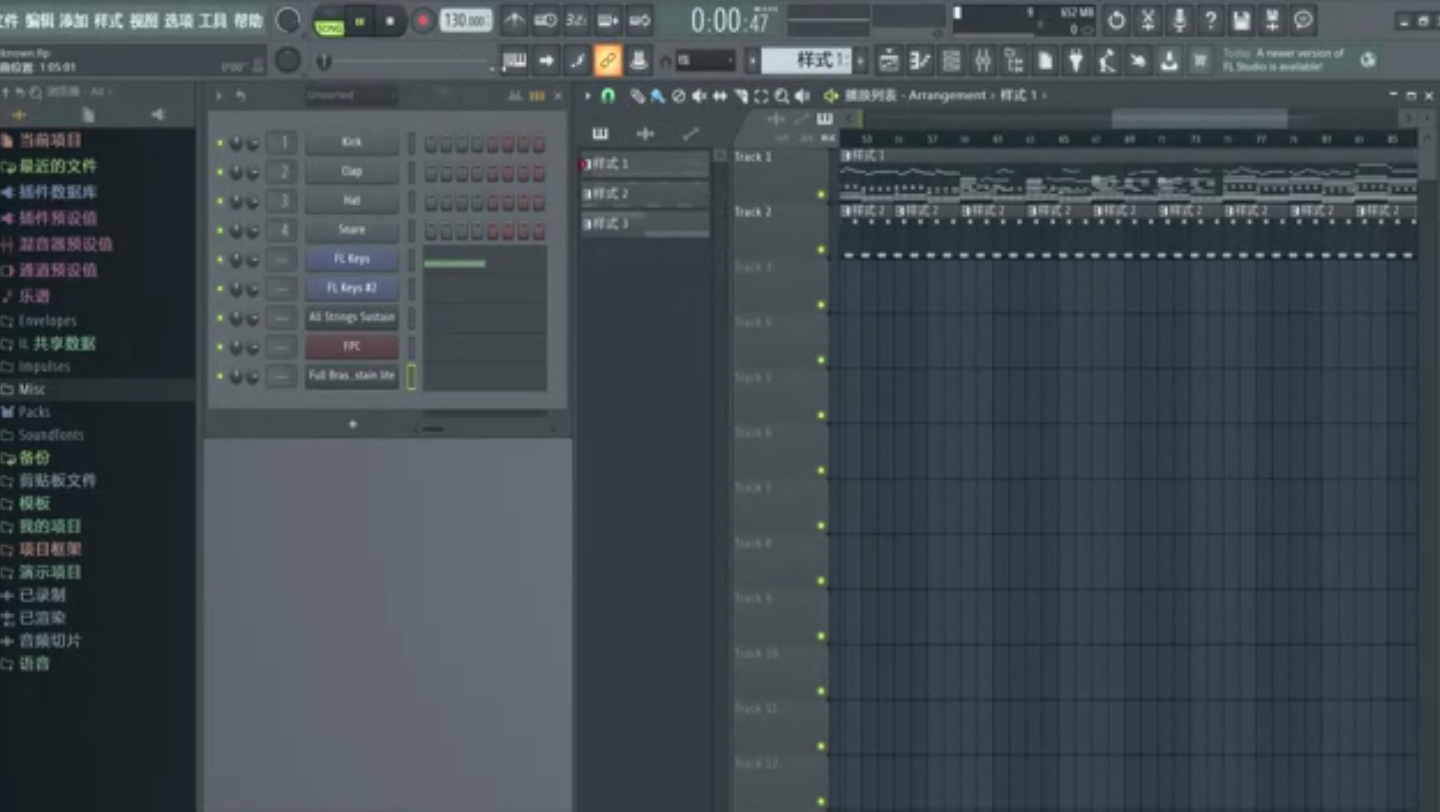The width and height of the screenshot is (1440, 812).
Task: Click the undo history circular arrow icon
Action: tap(1117, 20)
